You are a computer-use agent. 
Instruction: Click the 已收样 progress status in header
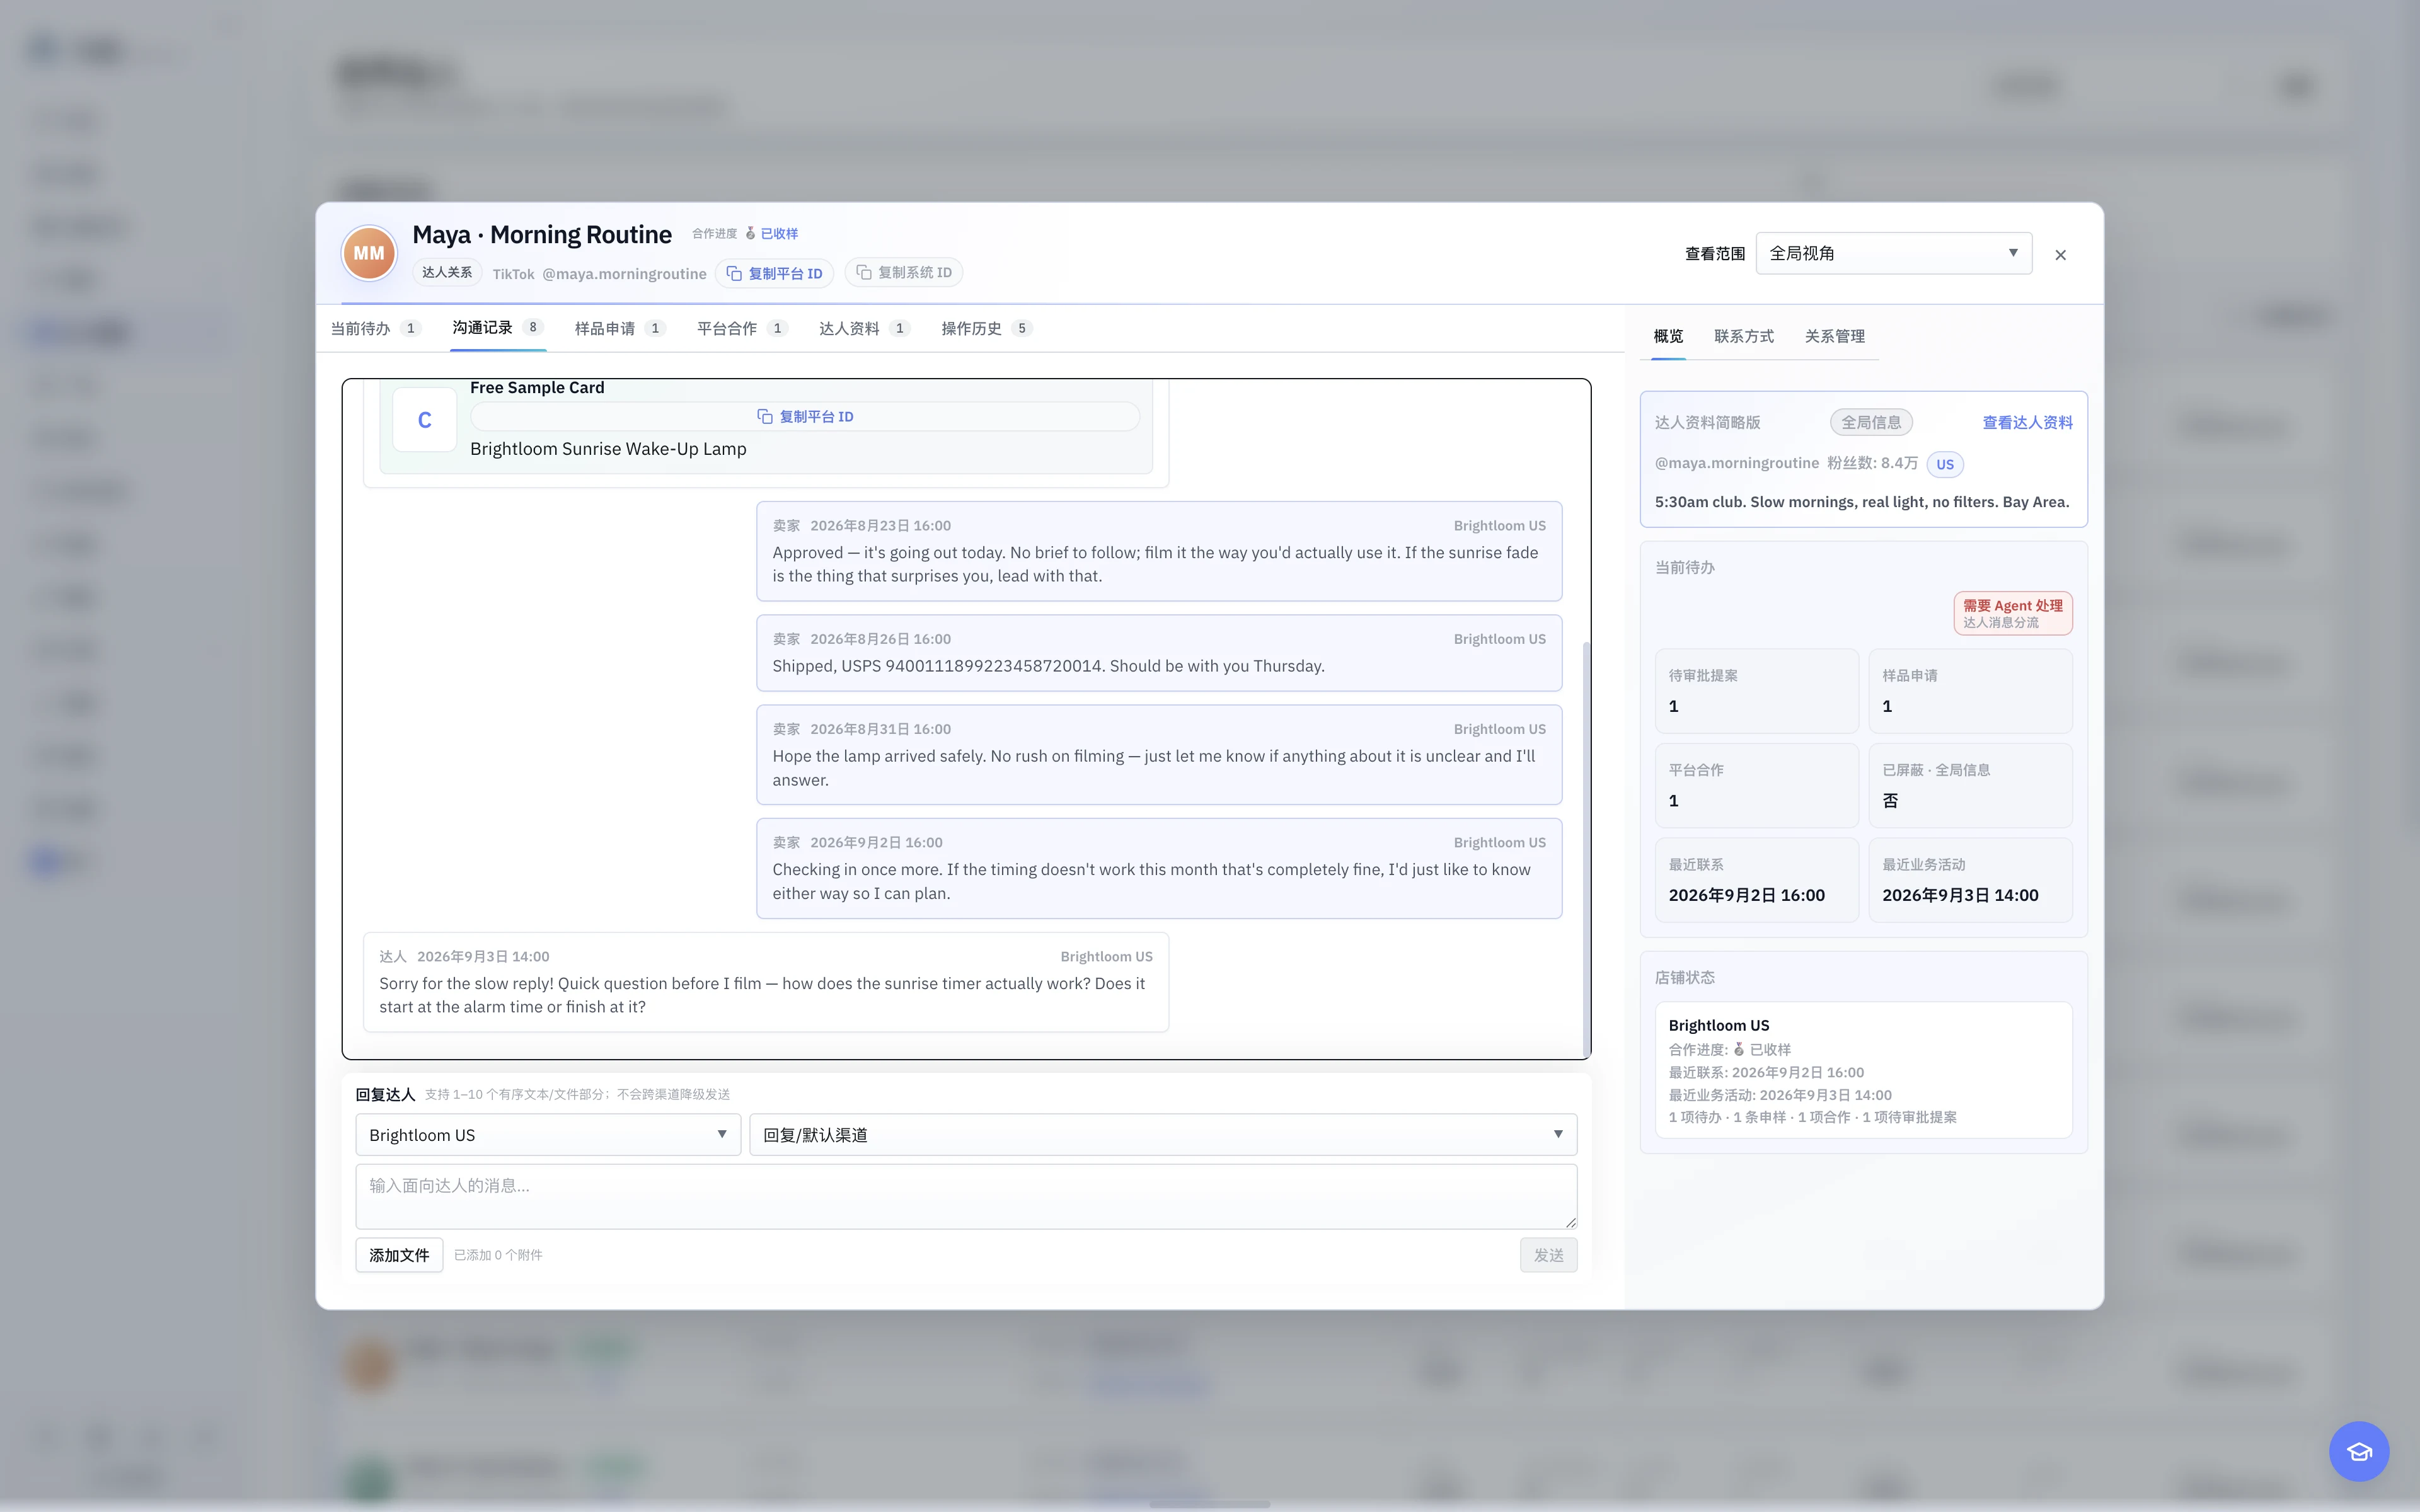(771, 233)
